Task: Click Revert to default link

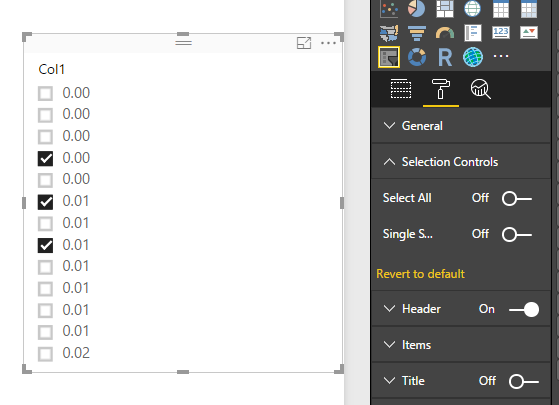Action: click(420, 274)
